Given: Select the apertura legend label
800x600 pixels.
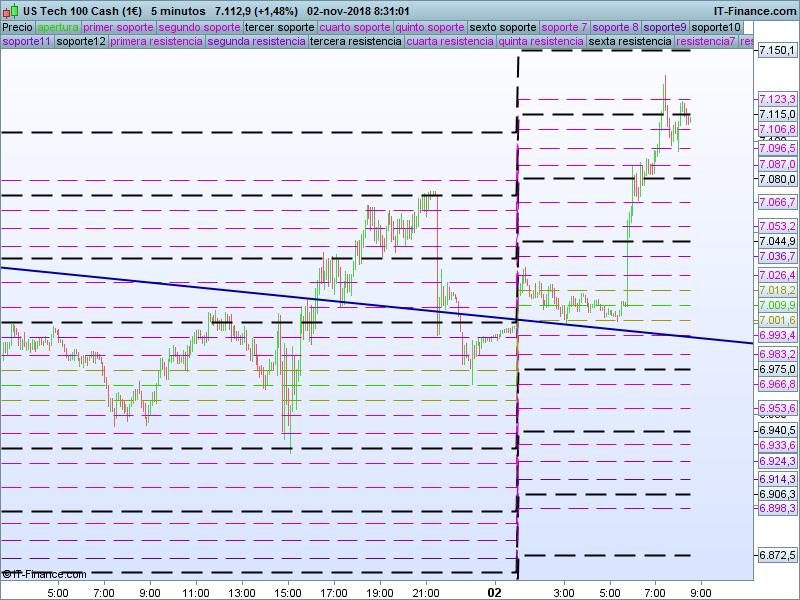Looking at the screenshot, I should pos(58,28).
